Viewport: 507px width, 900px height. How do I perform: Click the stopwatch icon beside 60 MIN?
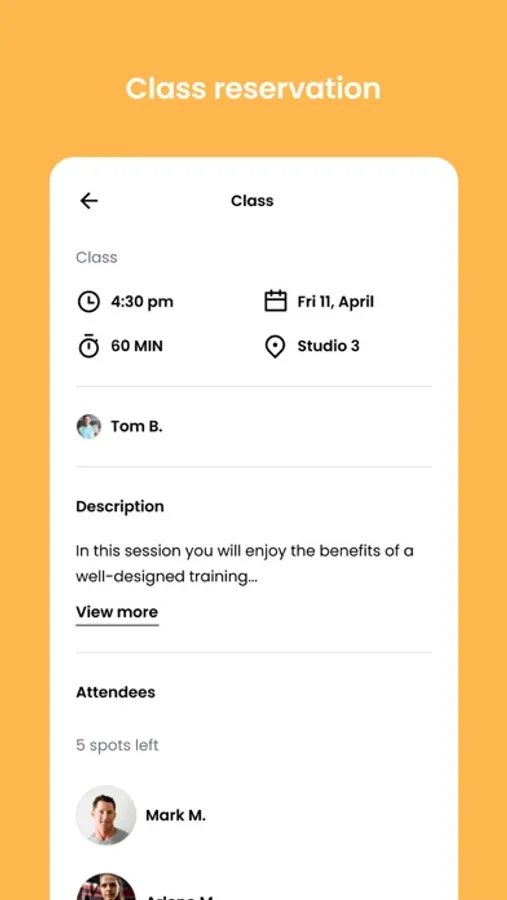tap(88, 346)
